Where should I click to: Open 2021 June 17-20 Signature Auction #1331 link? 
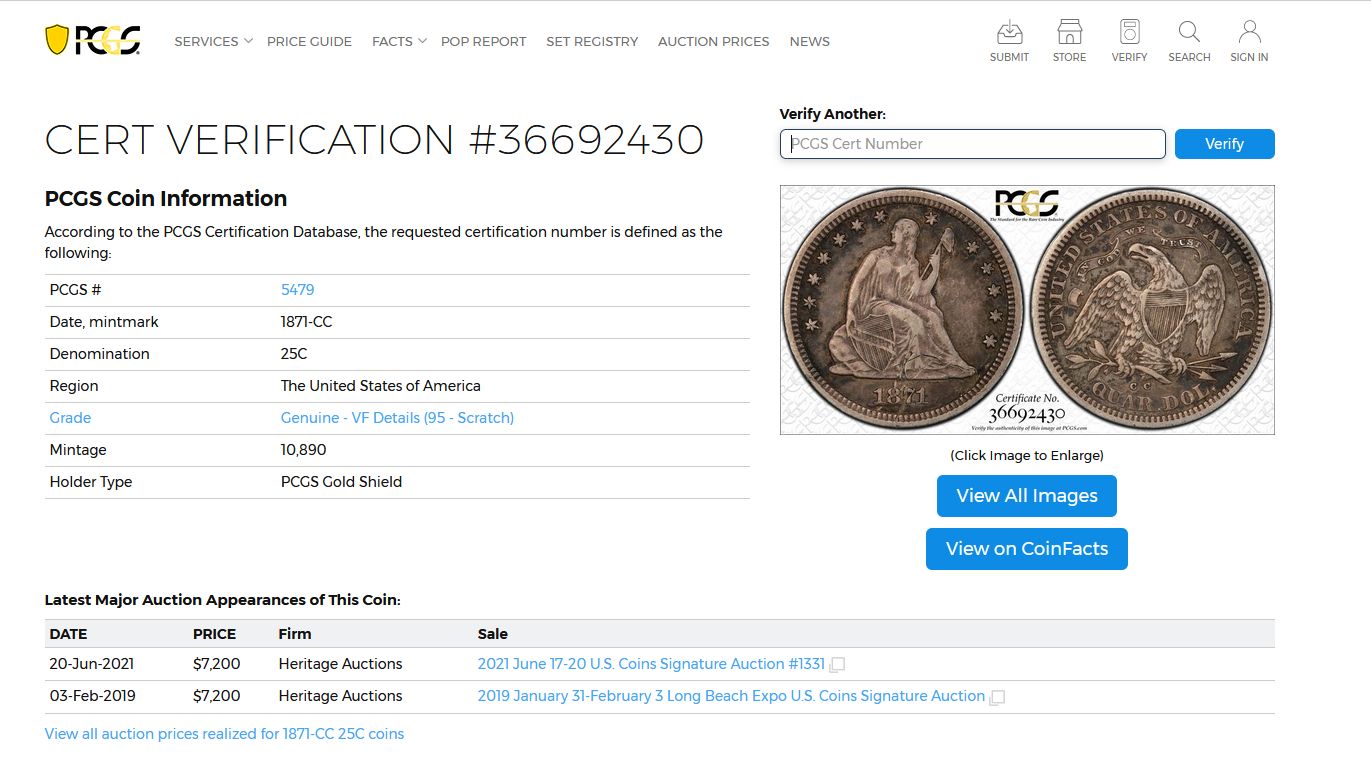tap(651, 664)
